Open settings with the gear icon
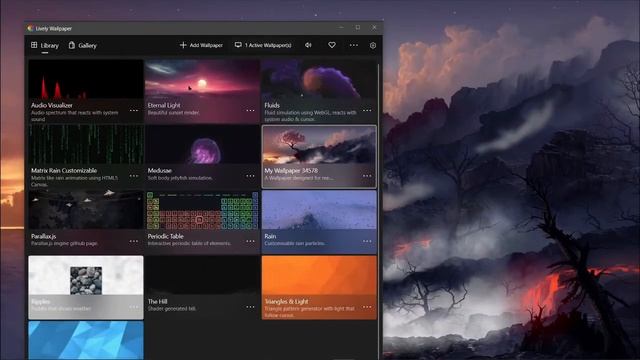Viewport: 640px width, 360px height. pyautogui.click(x=373, y=45)
